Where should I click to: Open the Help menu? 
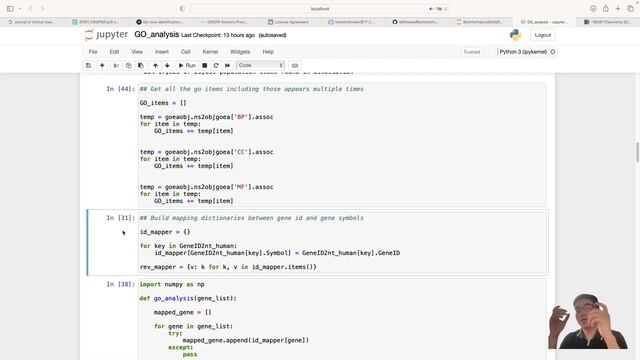[x=268, y=52]
